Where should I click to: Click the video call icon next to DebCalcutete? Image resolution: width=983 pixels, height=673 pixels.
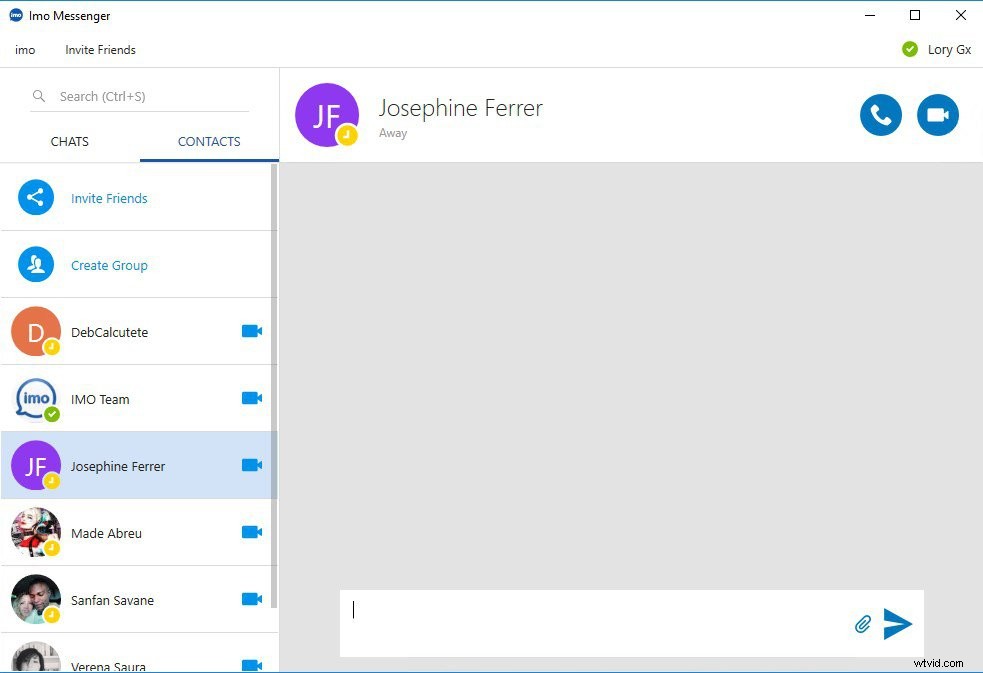tap(251, 330)
